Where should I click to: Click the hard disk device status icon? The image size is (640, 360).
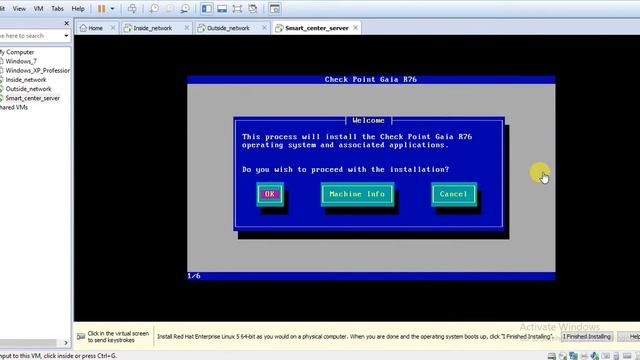pyautogui.click(x=552, y=356)
